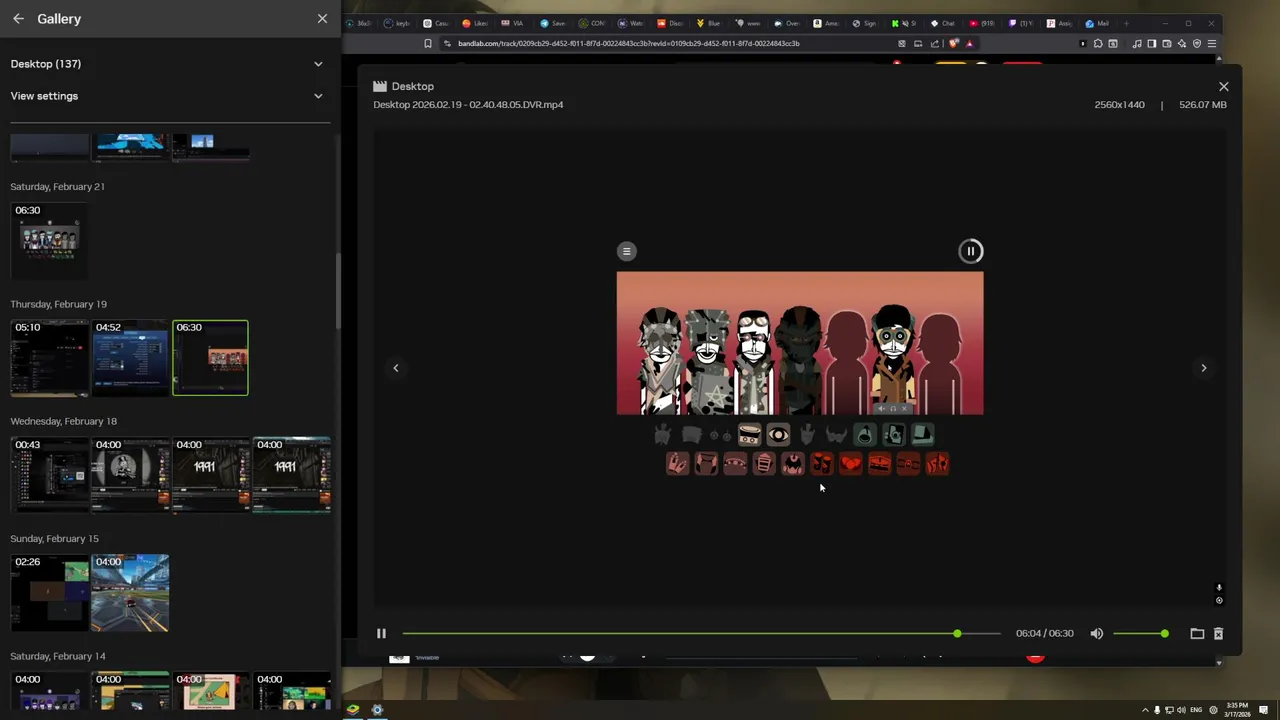The height and width of the screenshot is (720, 1280).
Task: Click the video seek progress bar
Action: (701, 633)
